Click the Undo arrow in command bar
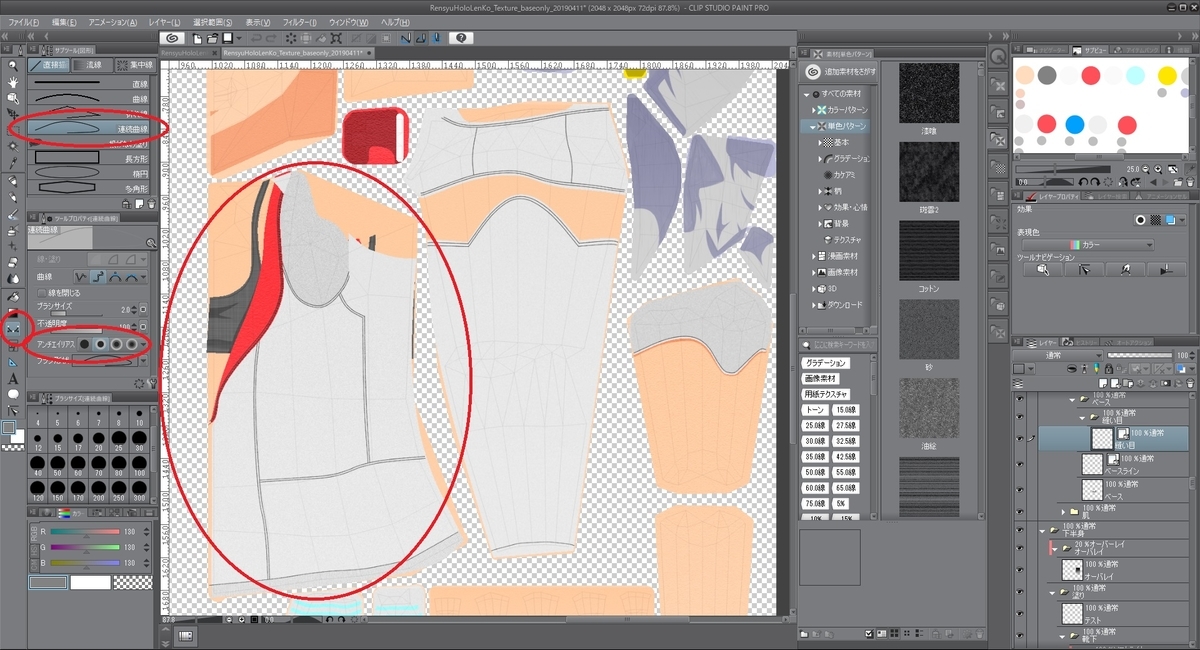Screen dimensions: 1200x650 (x=255, y=38)
